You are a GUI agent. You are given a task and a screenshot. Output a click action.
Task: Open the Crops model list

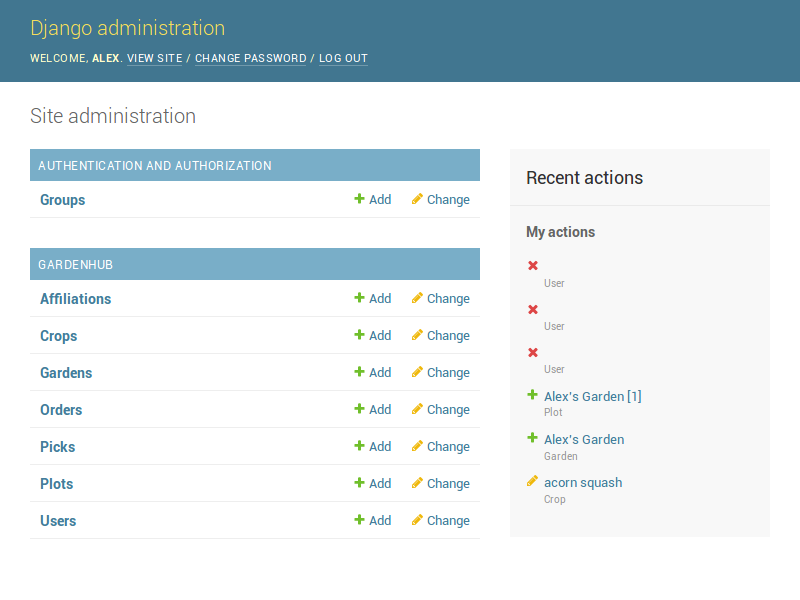pos(59,336)
